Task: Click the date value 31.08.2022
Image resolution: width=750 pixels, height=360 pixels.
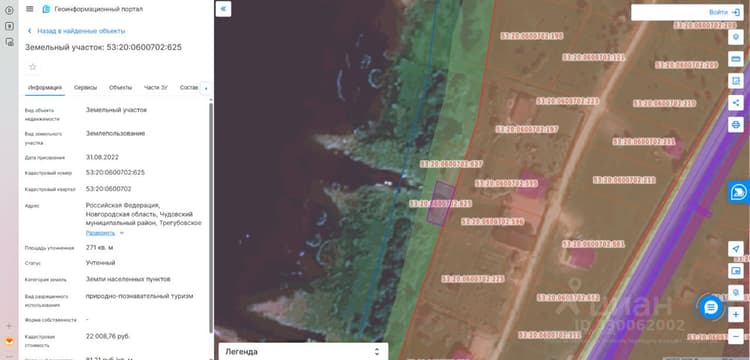Action: click(102, 157)
